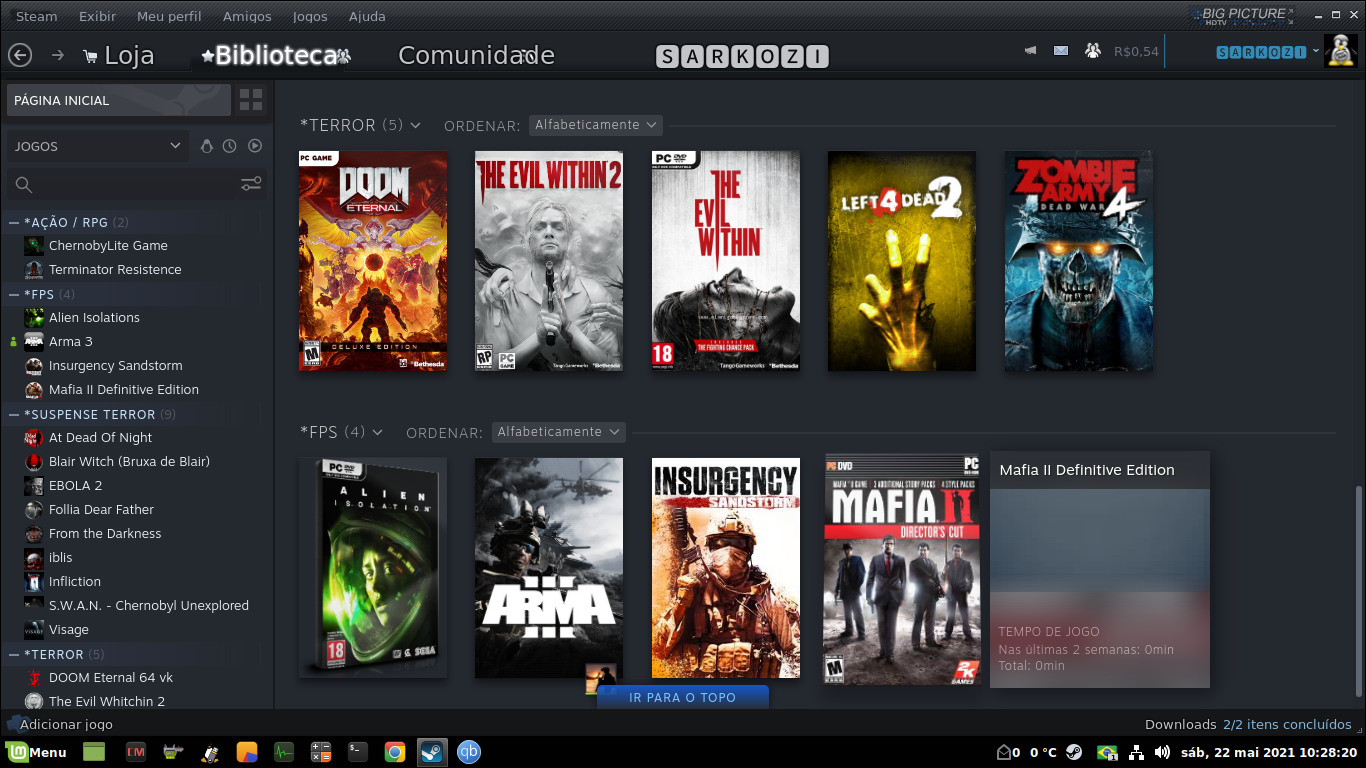Collapse the *TERROR (5) shelf chevron
The image size is (1366, 768).
[x=415, y=125]
